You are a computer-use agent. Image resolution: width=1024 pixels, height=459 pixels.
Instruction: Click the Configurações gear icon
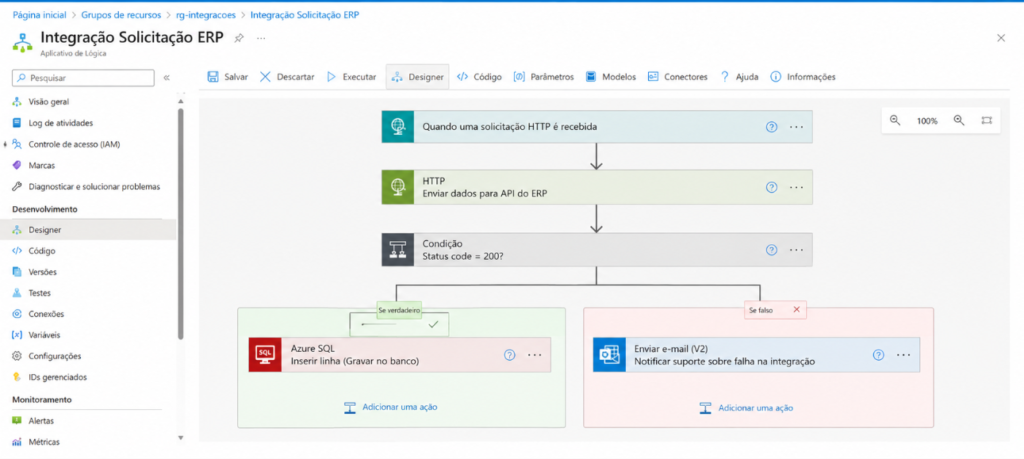coord(17,356)
